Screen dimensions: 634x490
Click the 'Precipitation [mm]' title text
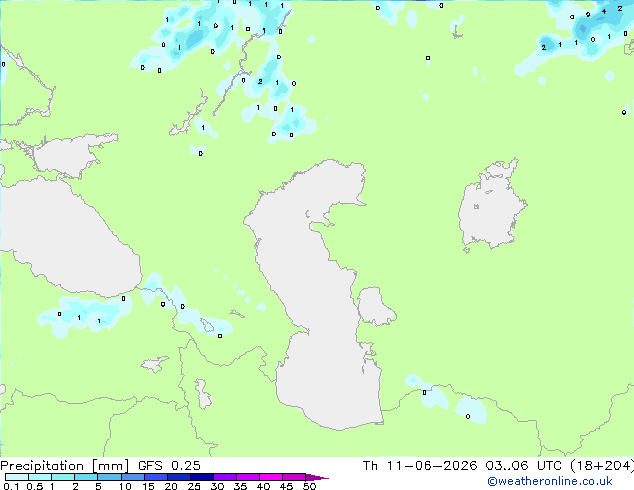pyautogui.click(x=64, y=466)
